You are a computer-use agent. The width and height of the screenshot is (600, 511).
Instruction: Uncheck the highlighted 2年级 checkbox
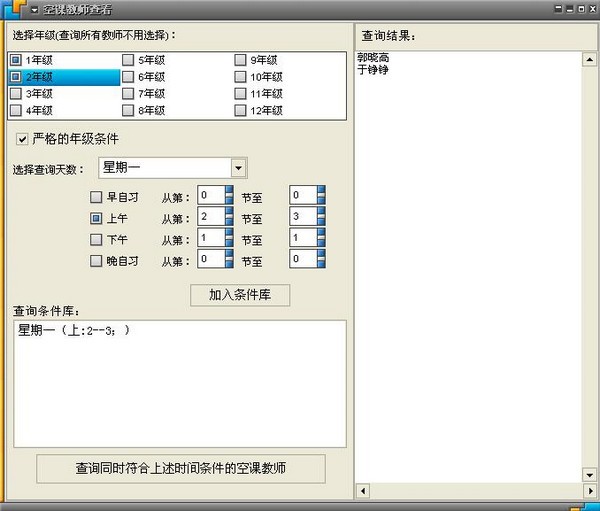coord(15,77)
